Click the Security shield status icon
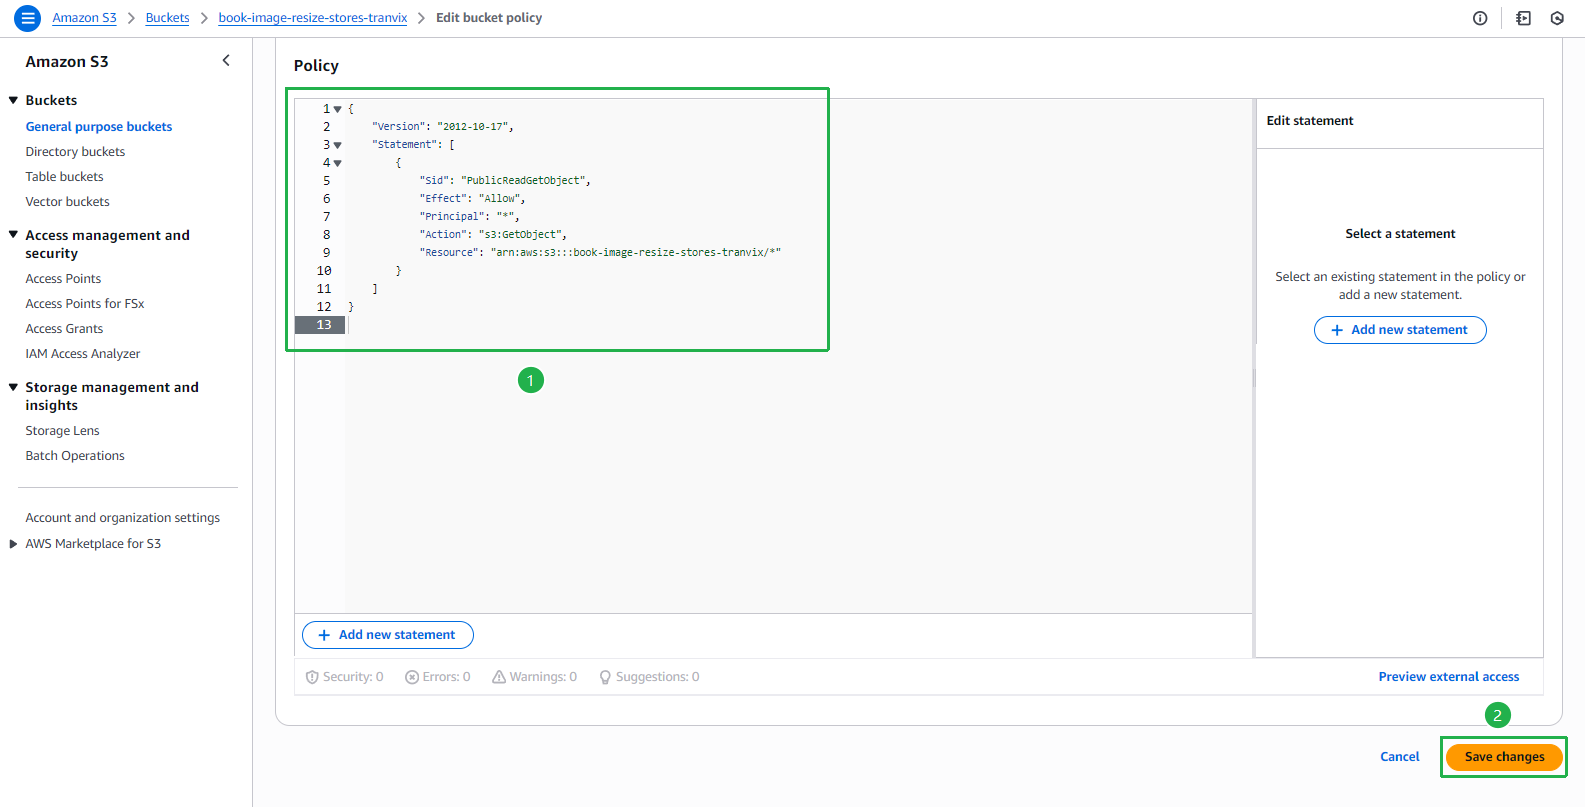The image size is (1585, 811). click(312, 677)
